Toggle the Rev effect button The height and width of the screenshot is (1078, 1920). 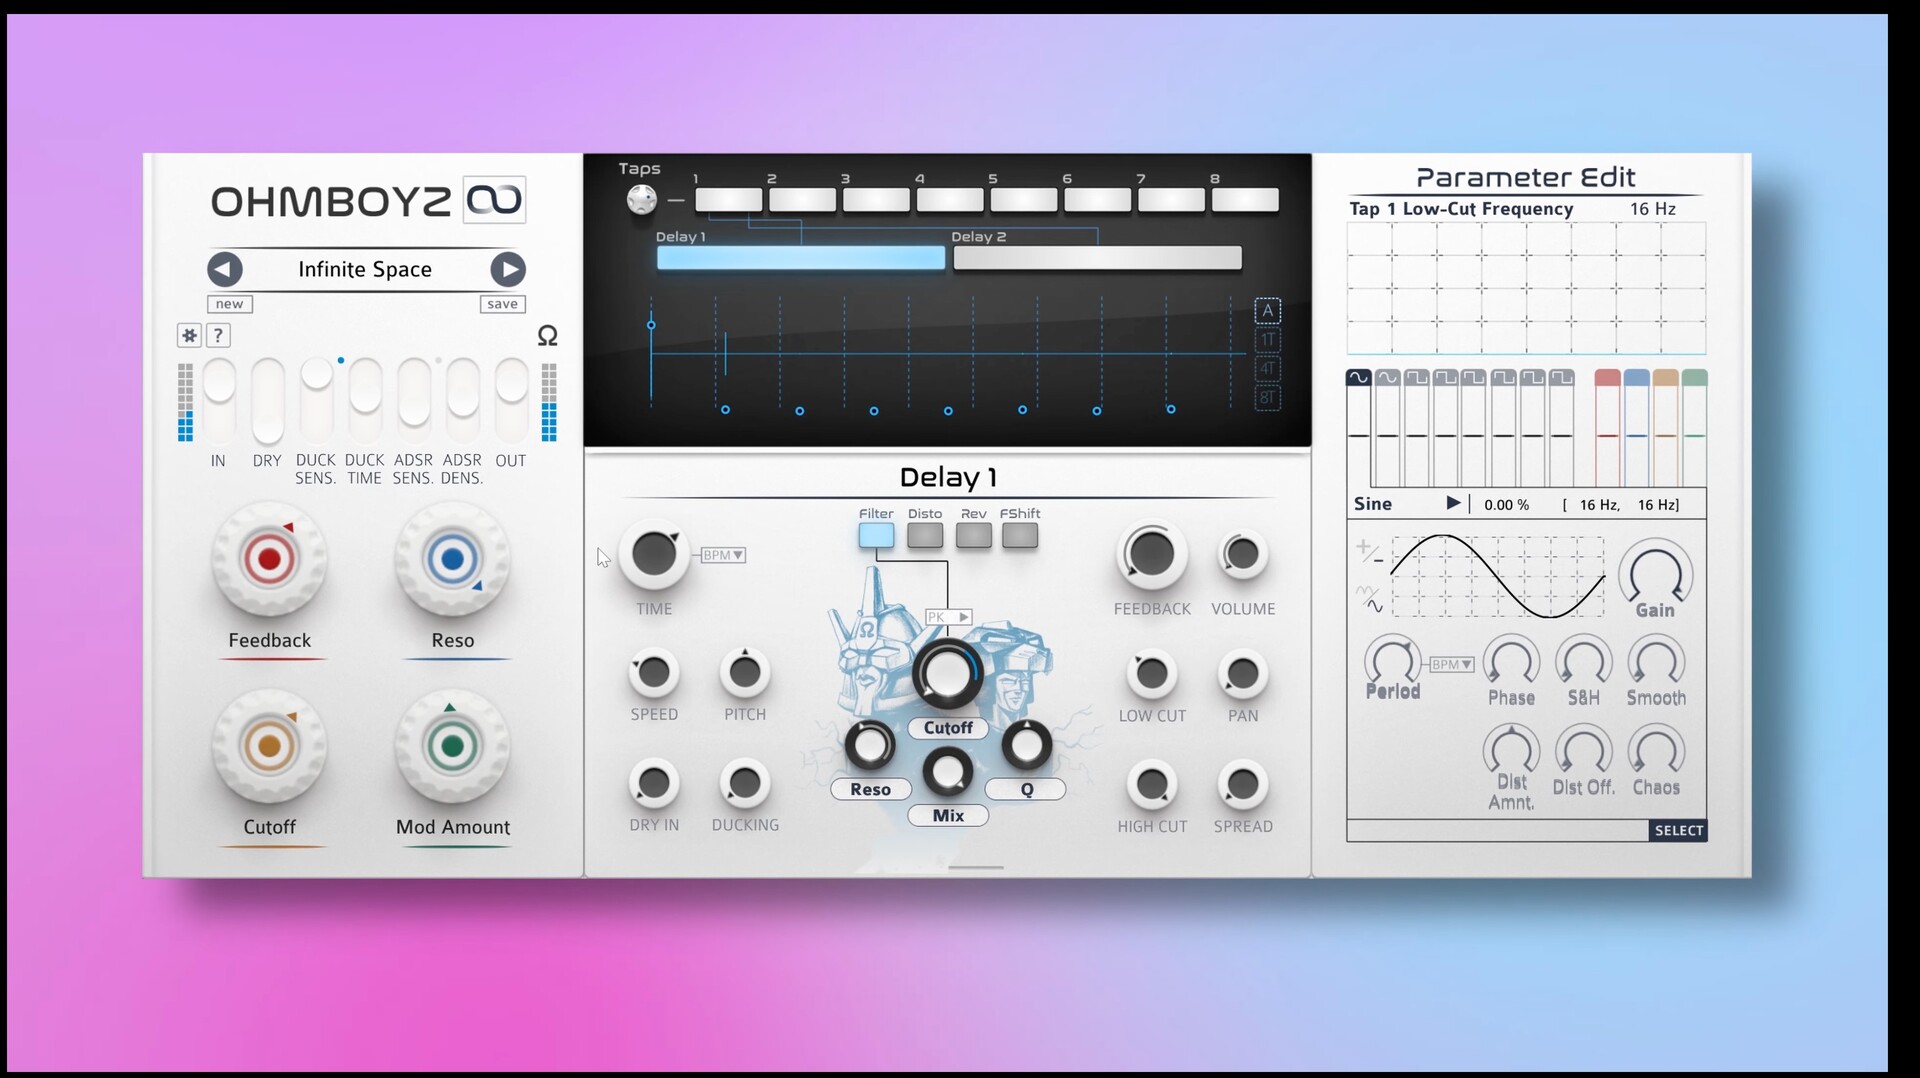point(973,536)
